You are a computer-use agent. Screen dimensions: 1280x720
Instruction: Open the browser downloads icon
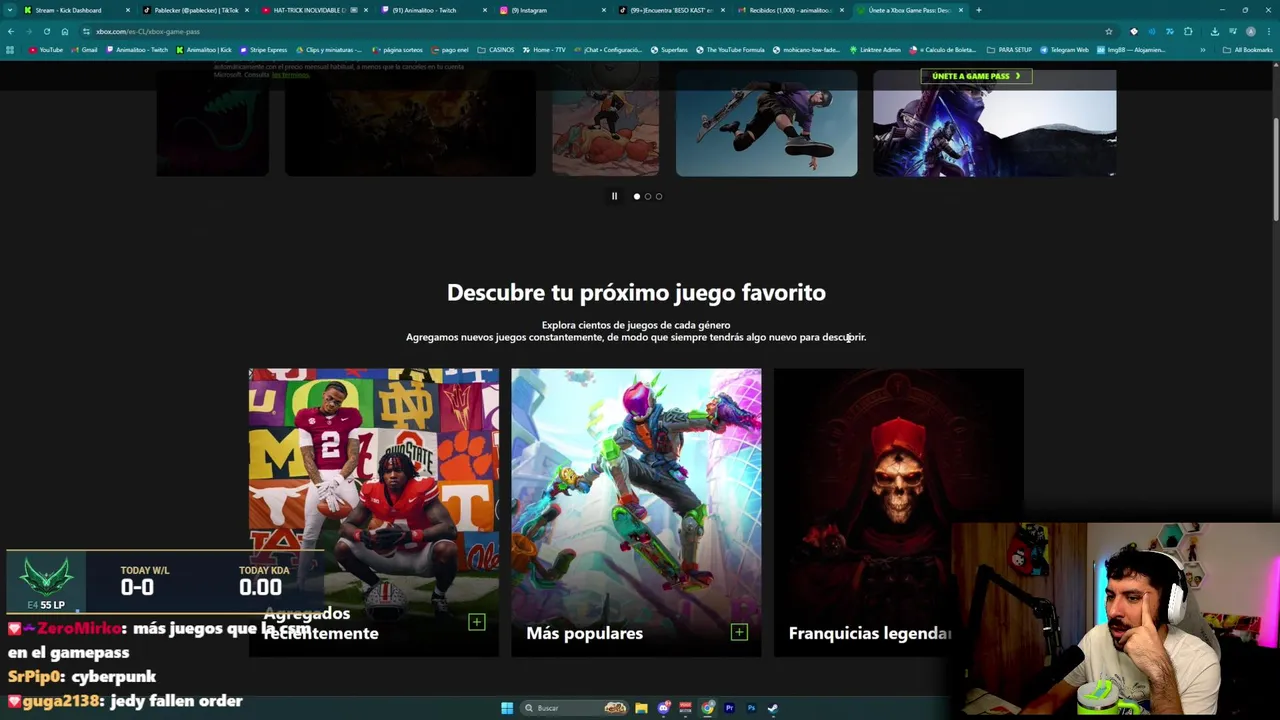(1214, 31)
